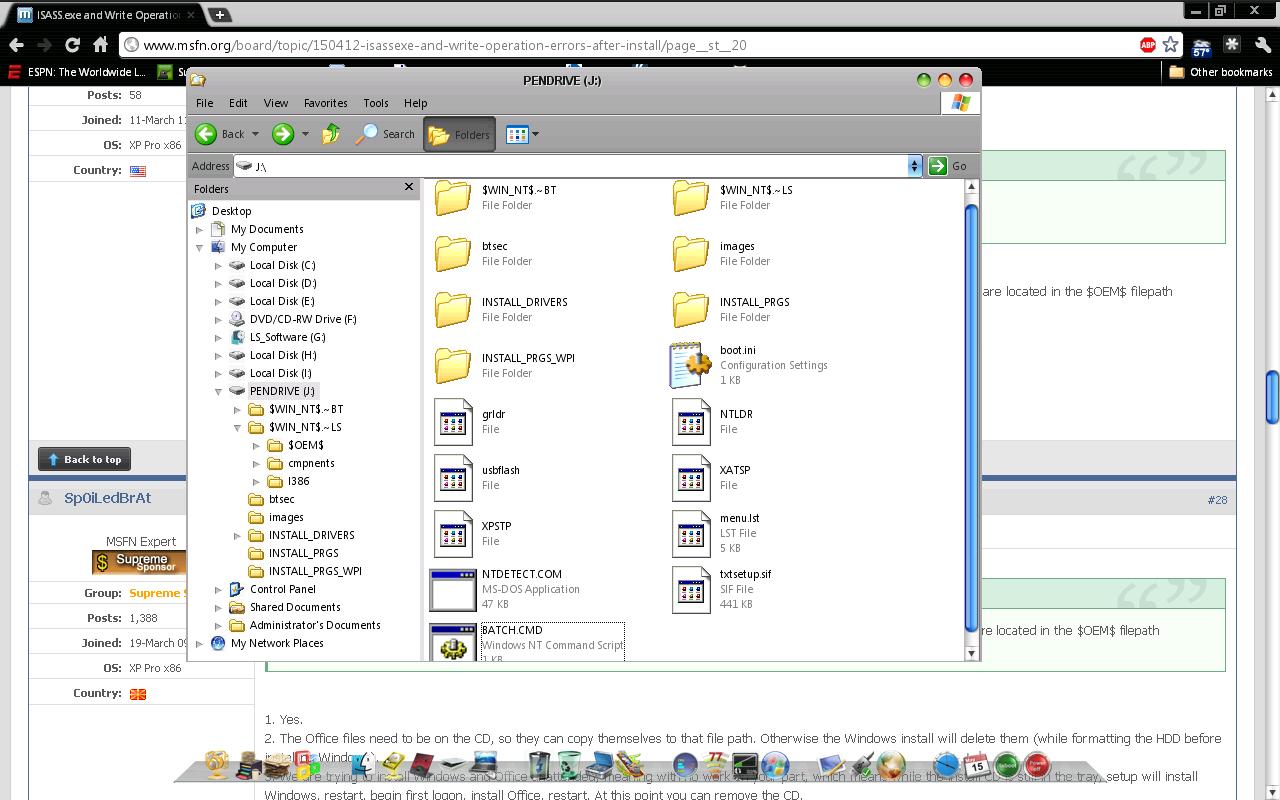Open the Sp0iLedBrAt user profile link
Viewport: 1280px width, 800px height.
pos(107,498)
